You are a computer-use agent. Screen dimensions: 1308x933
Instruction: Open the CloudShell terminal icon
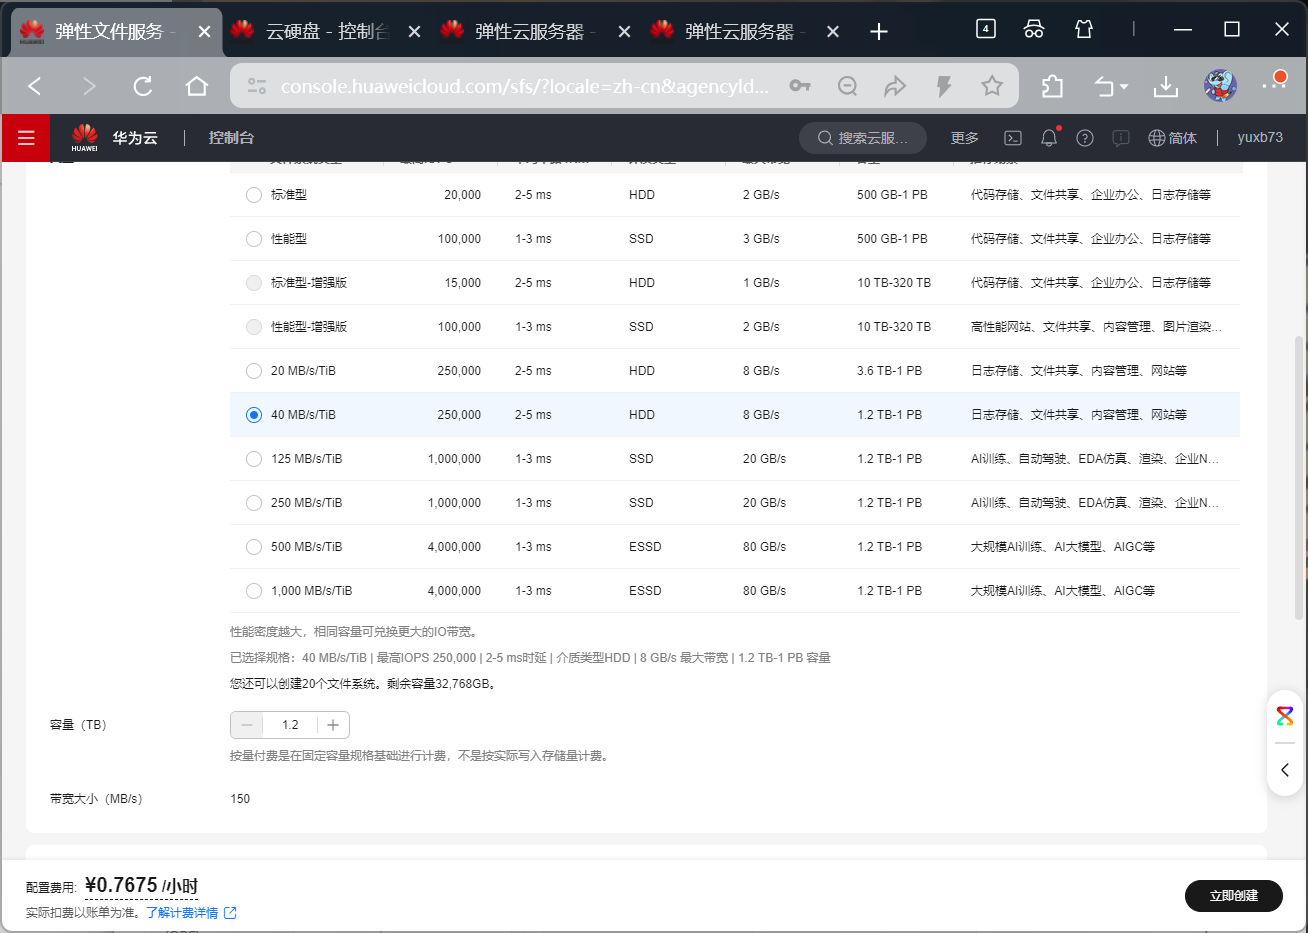[1013, 138]
